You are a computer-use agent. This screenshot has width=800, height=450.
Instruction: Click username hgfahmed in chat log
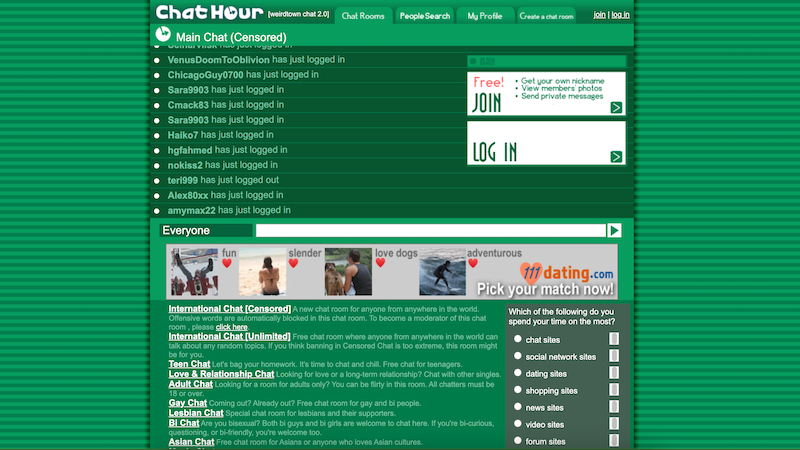(190, 150)
